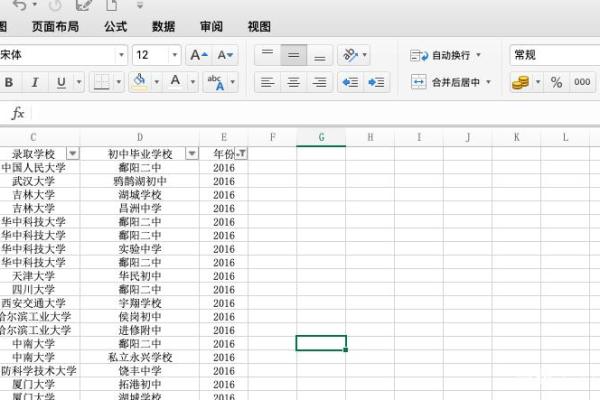Click the cell 昌洲中学
The height and width of the screenshot is (400, 600).
[140, 208]
